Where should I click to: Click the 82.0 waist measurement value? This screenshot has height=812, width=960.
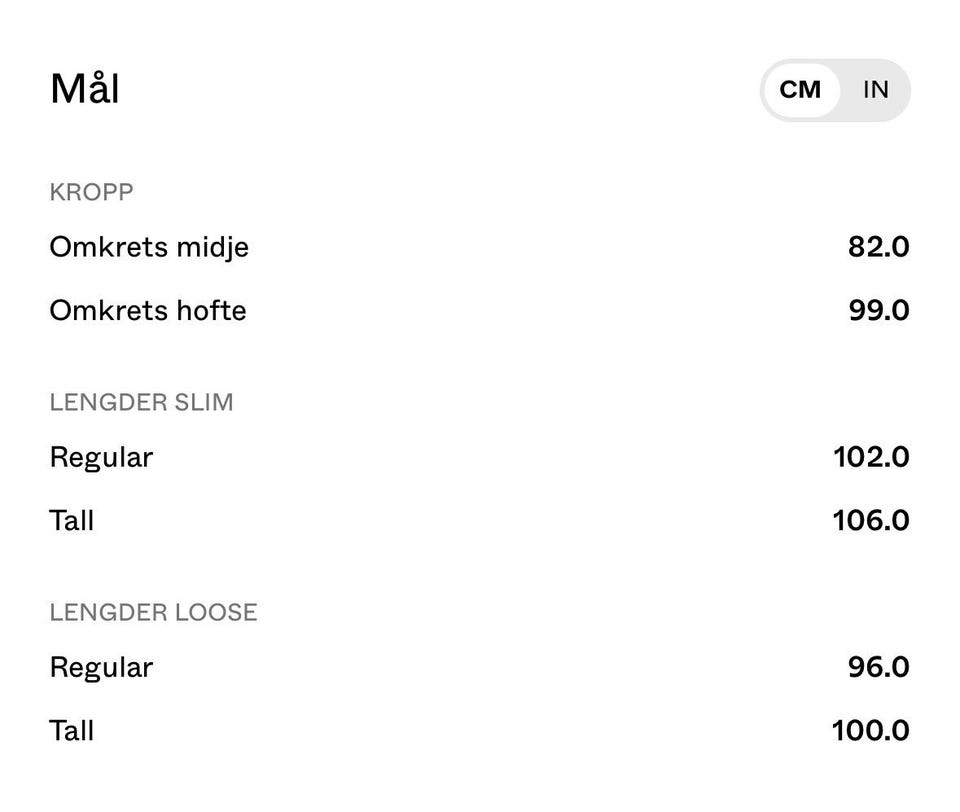(x=878, y=247)
